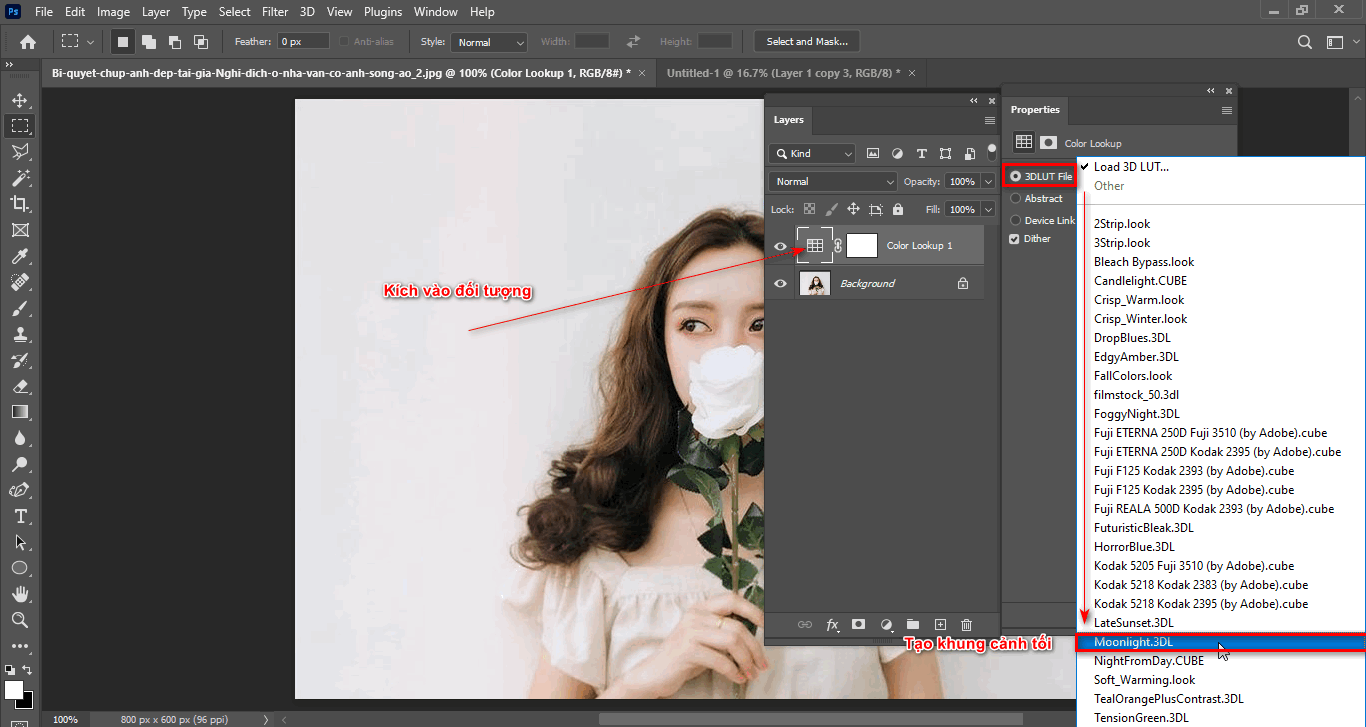Open the Kind filter dropdown
The width and height of the screenshot is (1366, 727).
click(811, 153)
